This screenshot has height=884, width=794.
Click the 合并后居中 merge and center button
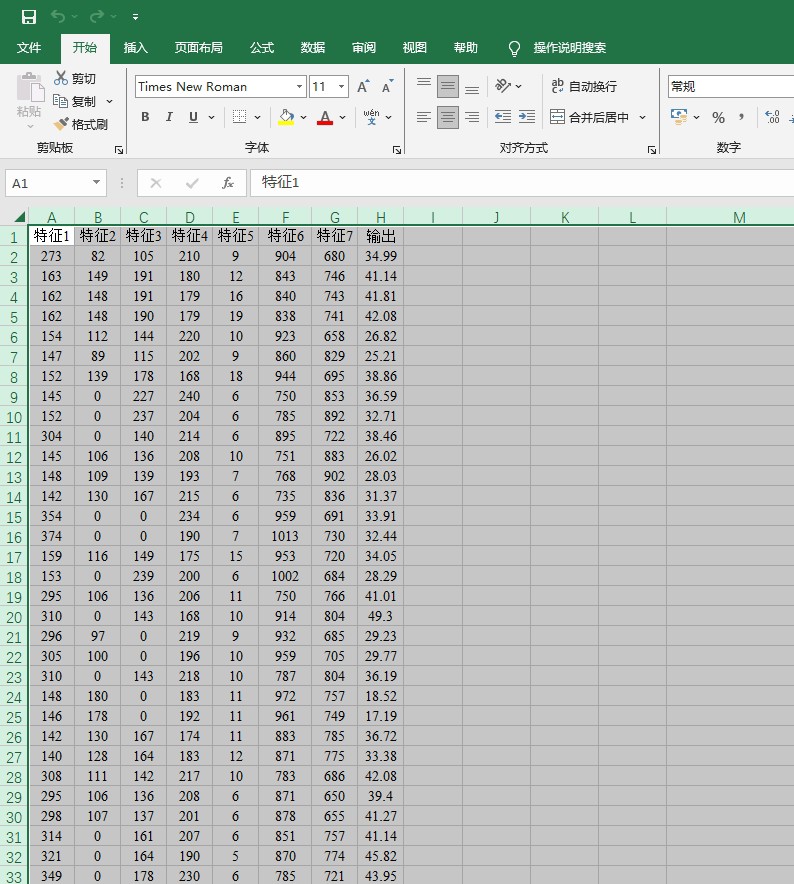coord(589,117)
